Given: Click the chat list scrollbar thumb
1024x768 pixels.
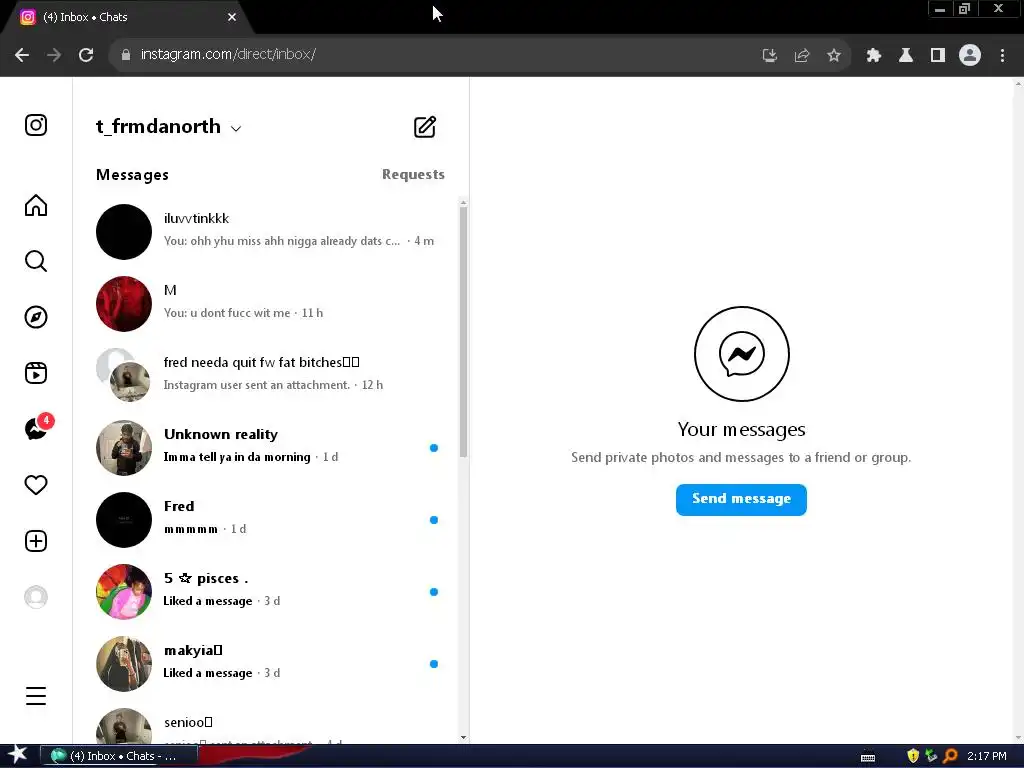Looking at the screenshot, I should 463,332.
